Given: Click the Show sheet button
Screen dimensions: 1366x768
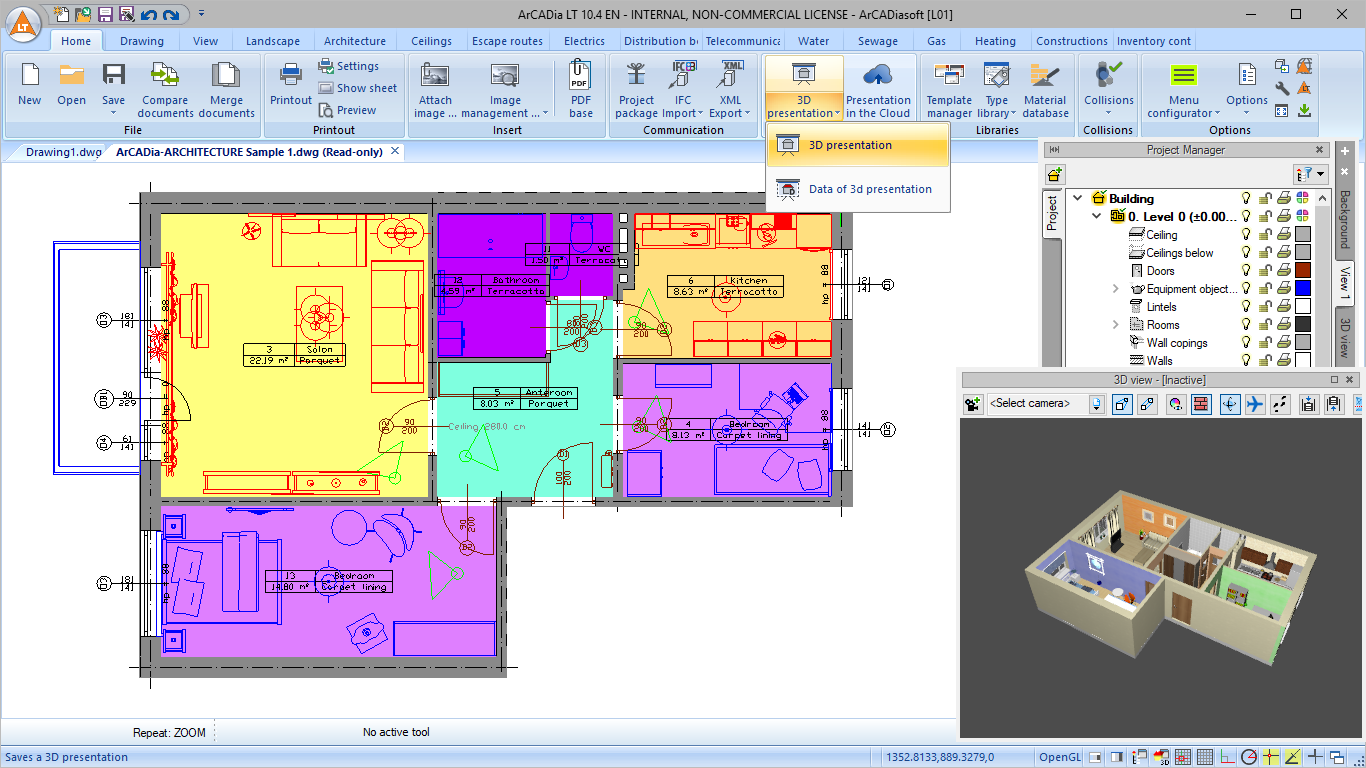Looking at the screenshot, I should click(x=358, y=88).
